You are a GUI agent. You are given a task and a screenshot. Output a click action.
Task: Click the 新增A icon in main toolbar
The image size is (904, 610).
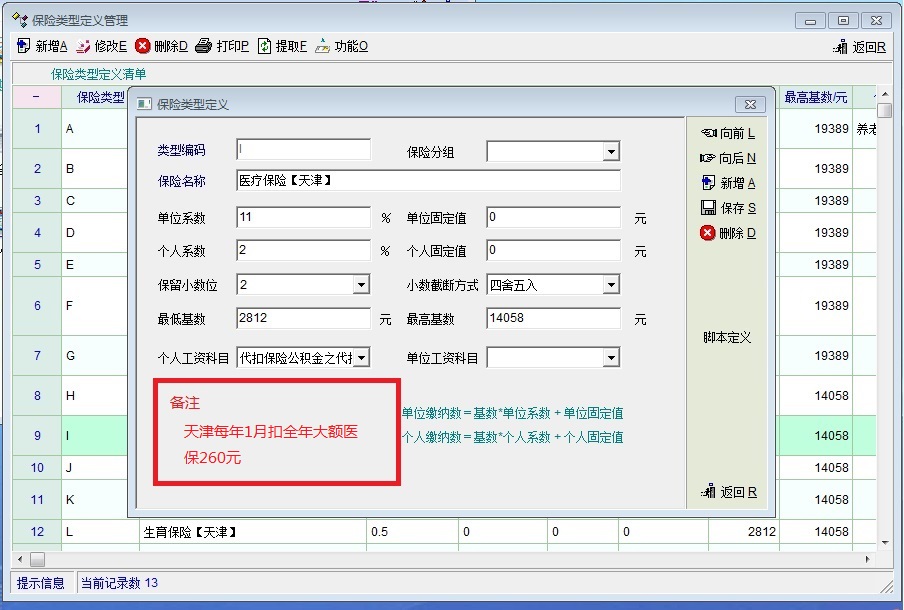(x=25, y=46)
